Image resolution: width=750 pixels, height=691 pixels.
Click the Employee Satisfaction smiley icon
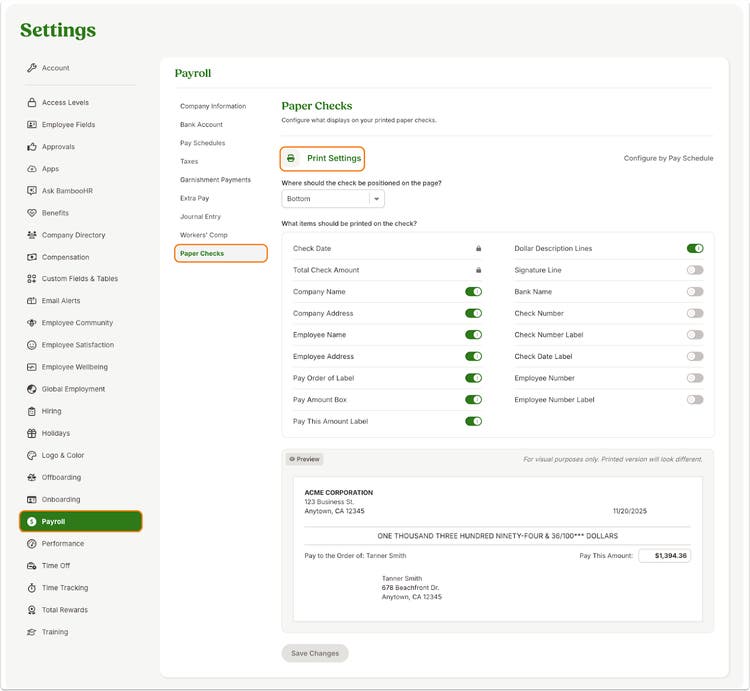[x=32, y=345]
